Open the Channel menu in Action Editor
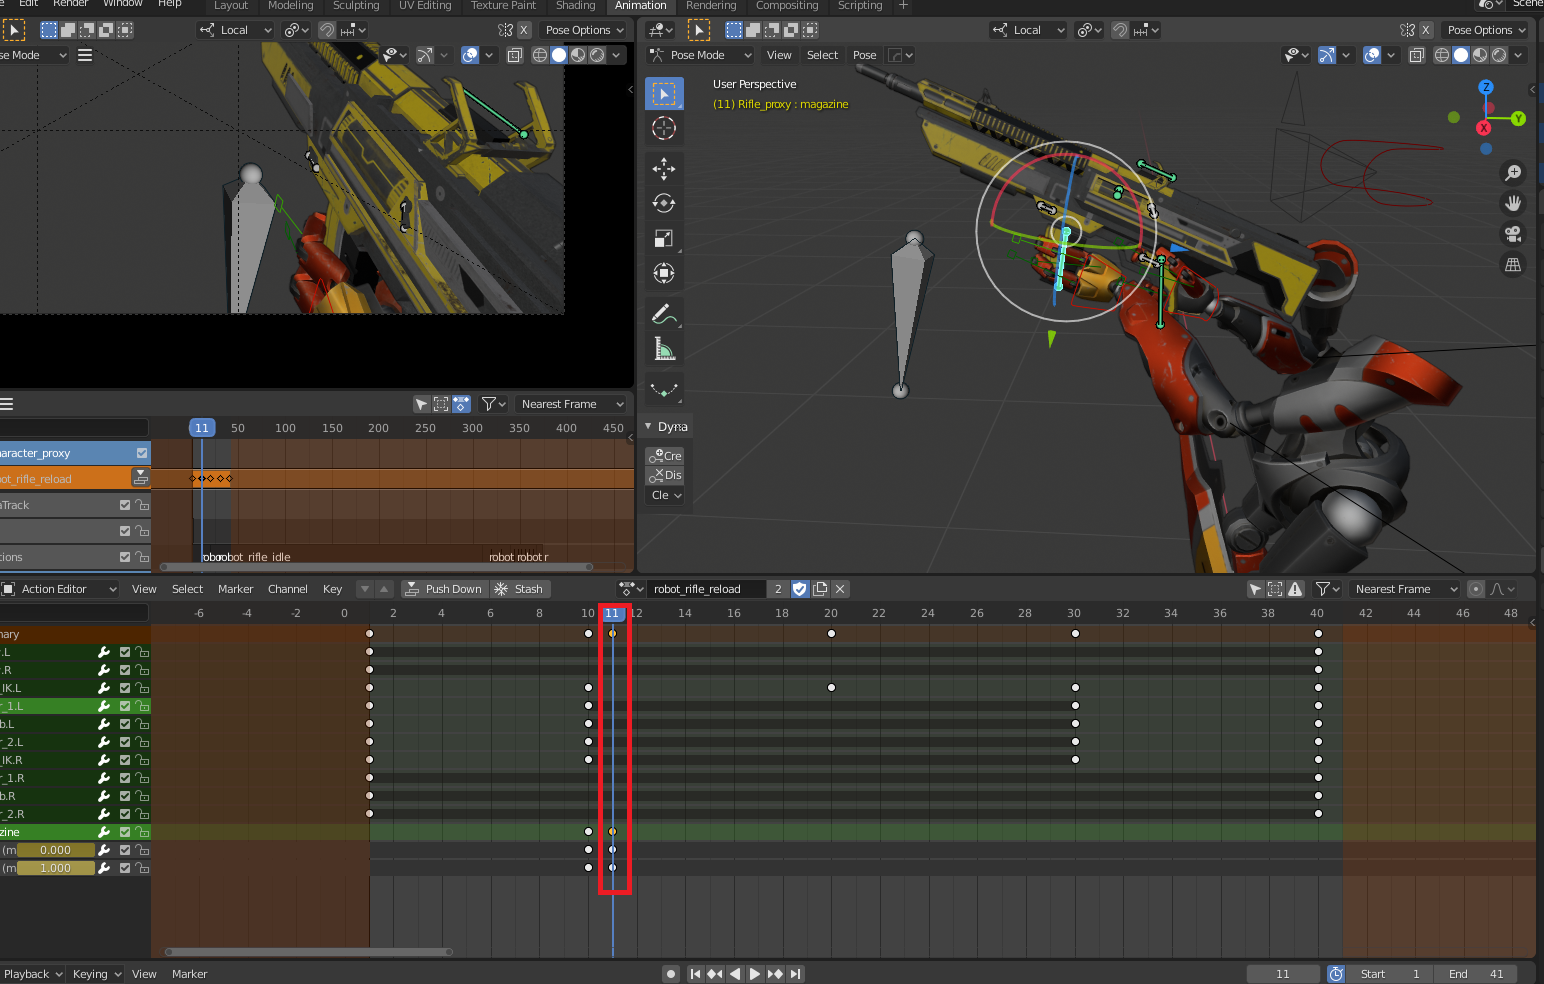1544x984 pixels. coord(287,589)
